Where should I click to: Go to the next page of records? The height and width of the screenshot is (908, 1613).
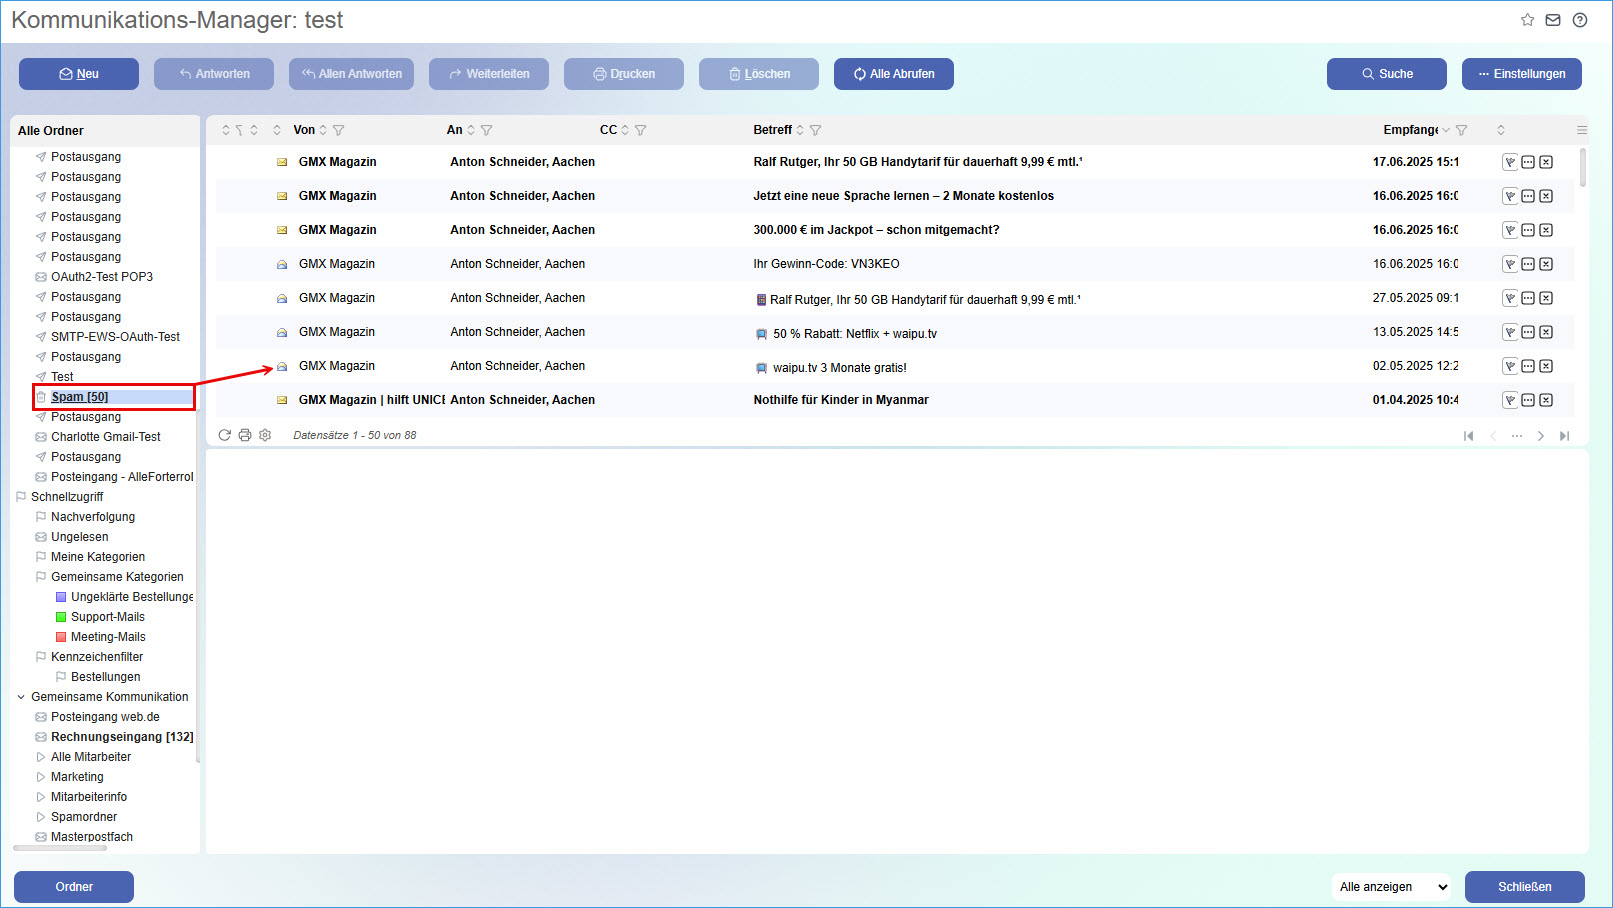pyautogui.click(x=1540, y=436)
